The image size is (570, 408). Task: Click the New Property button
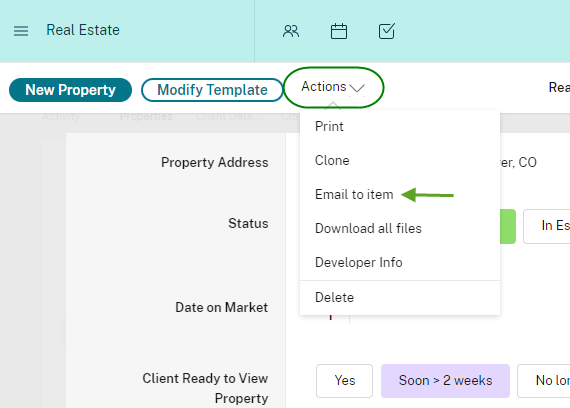(x=71, y=90)
